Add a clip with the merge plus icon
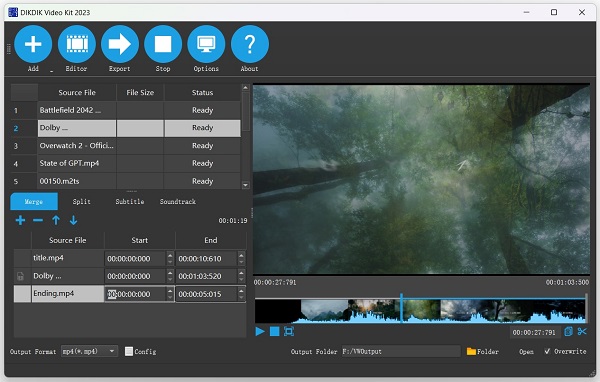 pyautogui.click(x=20, y=220)
